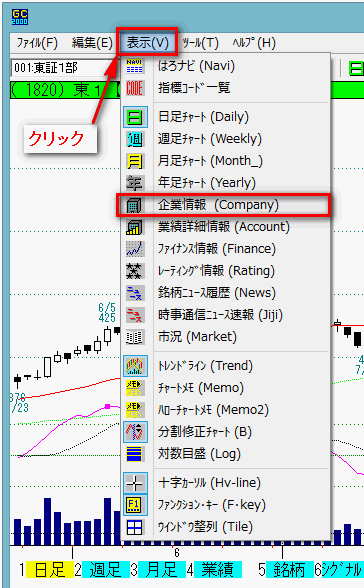
Task: Toggle 十字カーソル (Hv-line) option
Action: point(135,483)
